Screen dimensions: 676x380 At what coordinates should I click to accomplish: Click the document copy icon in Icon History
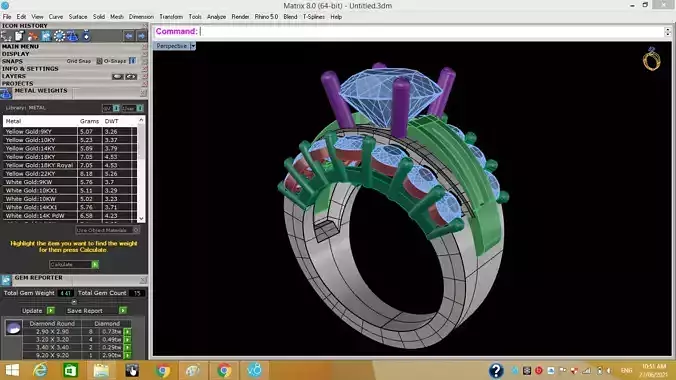tap(19, 36)
